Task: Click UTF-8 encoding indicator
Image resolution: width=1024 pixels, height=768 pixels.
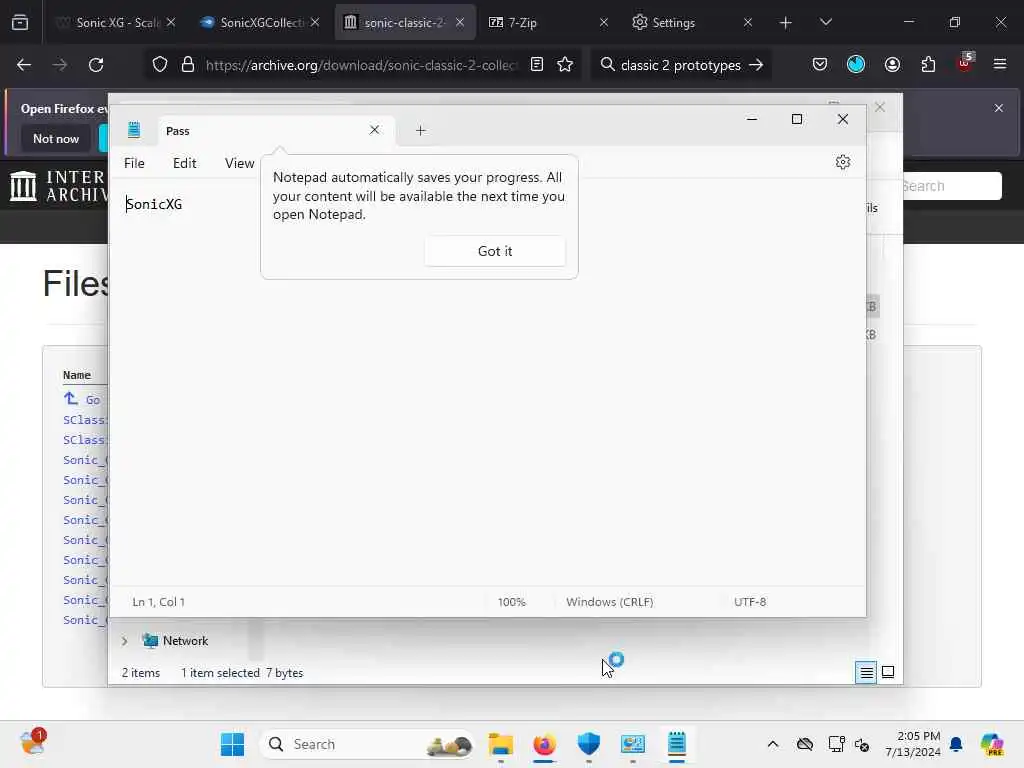Action: pyautogui.click(x=750, y=601)
